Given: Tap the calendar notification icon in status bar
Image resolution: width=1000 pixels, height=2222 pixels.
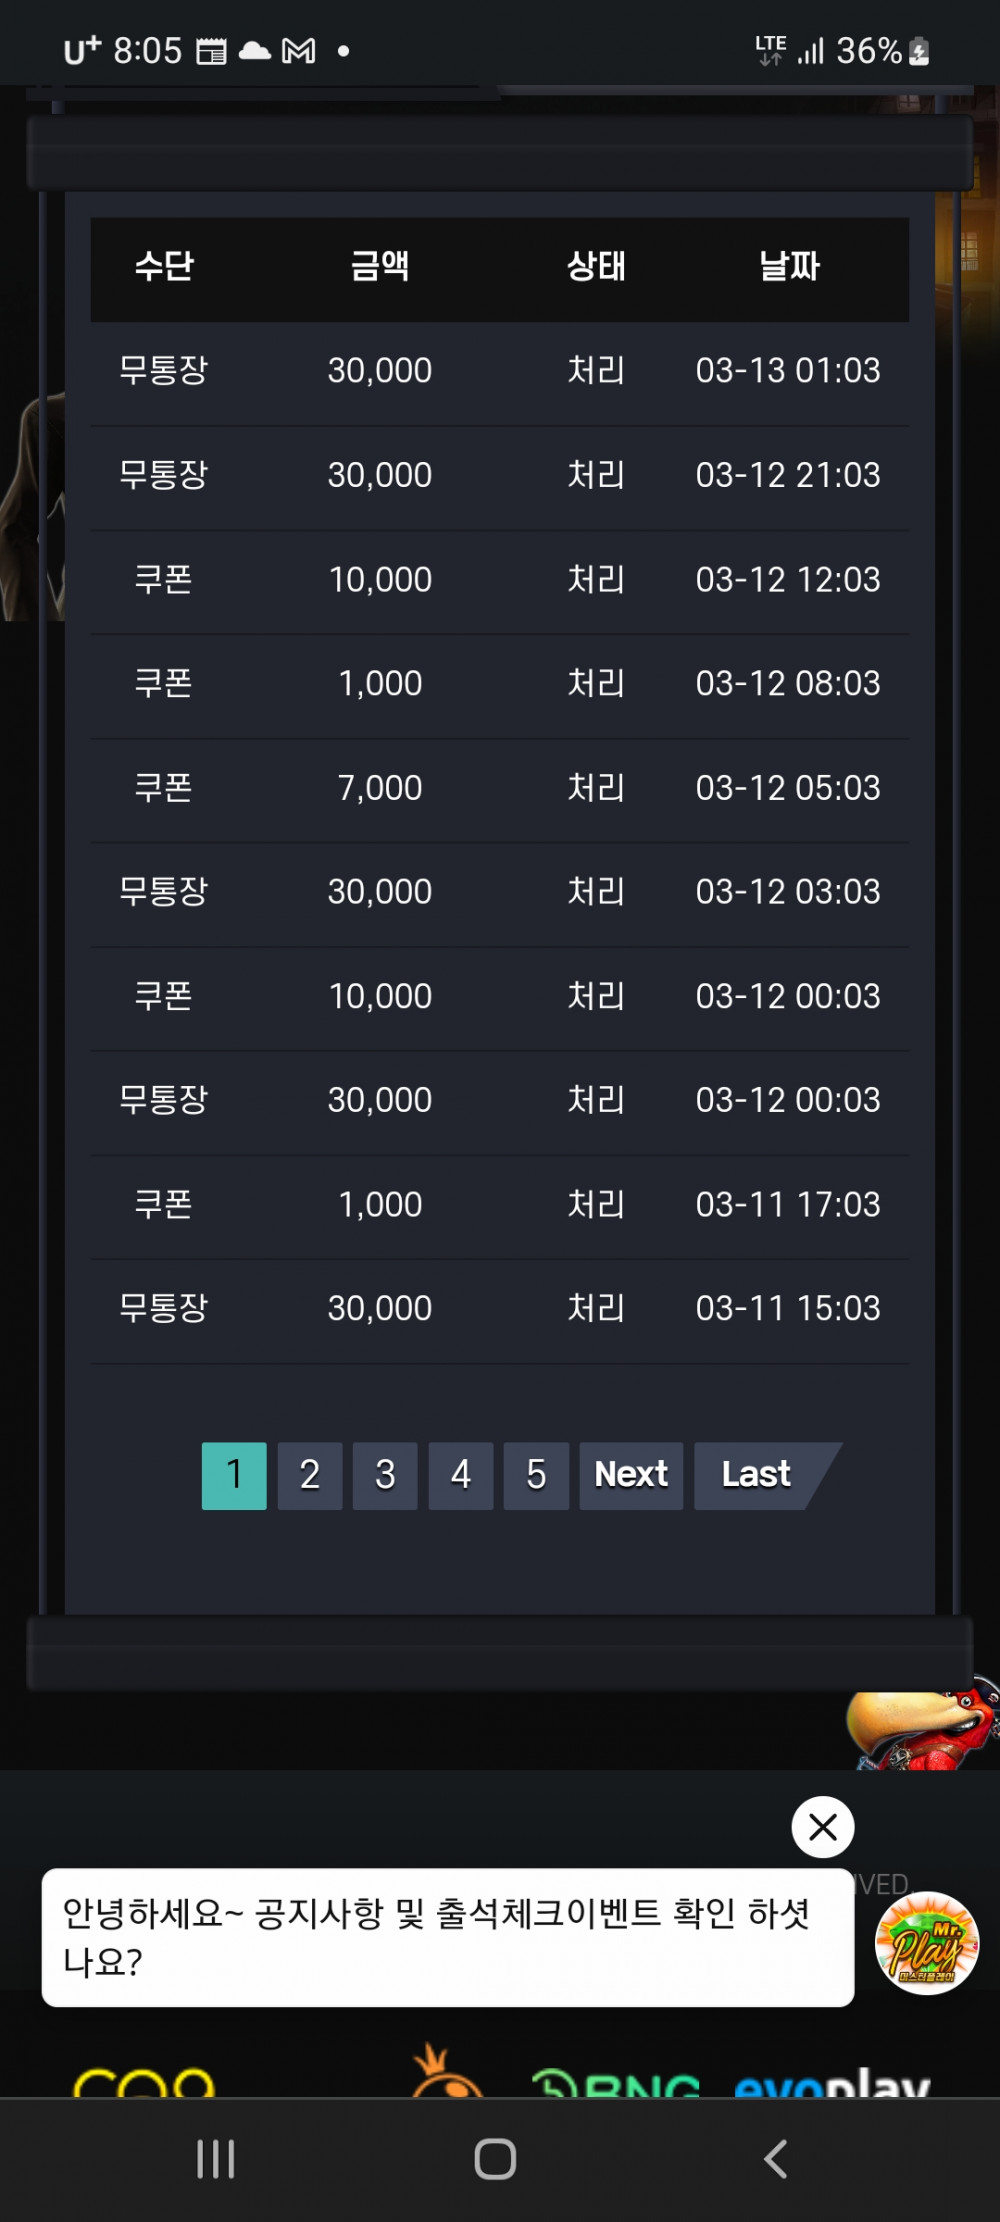Looking at the screenshot, I should tap(211, 51).
